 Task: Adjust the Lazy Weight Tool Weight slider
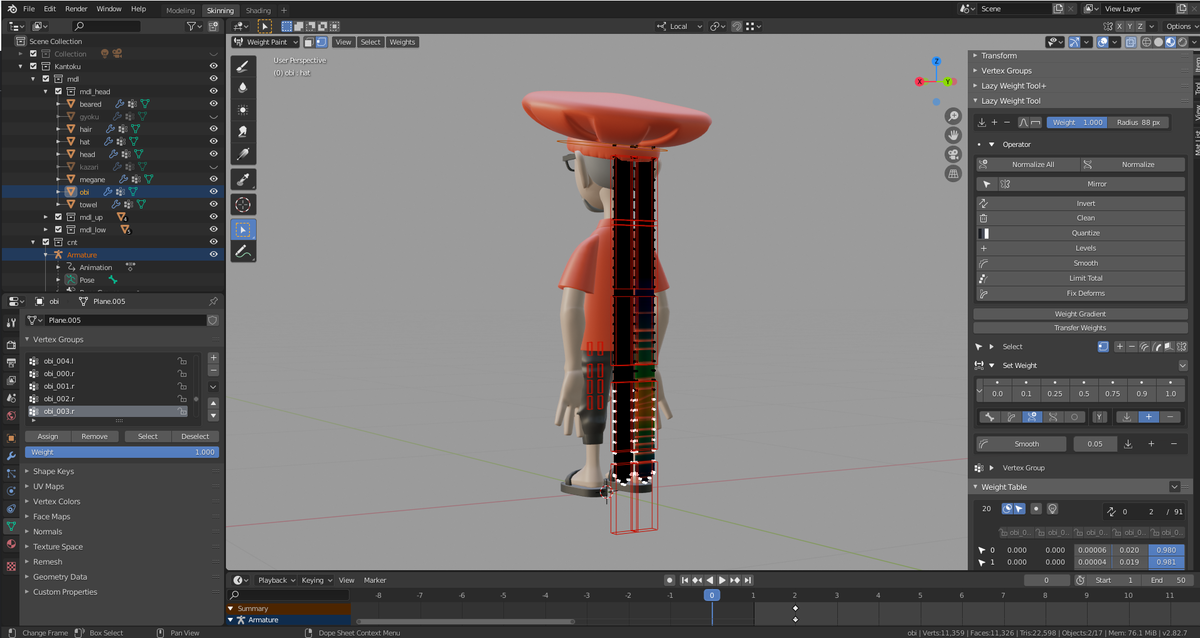pyautogui.click(x=1078, y=122)
